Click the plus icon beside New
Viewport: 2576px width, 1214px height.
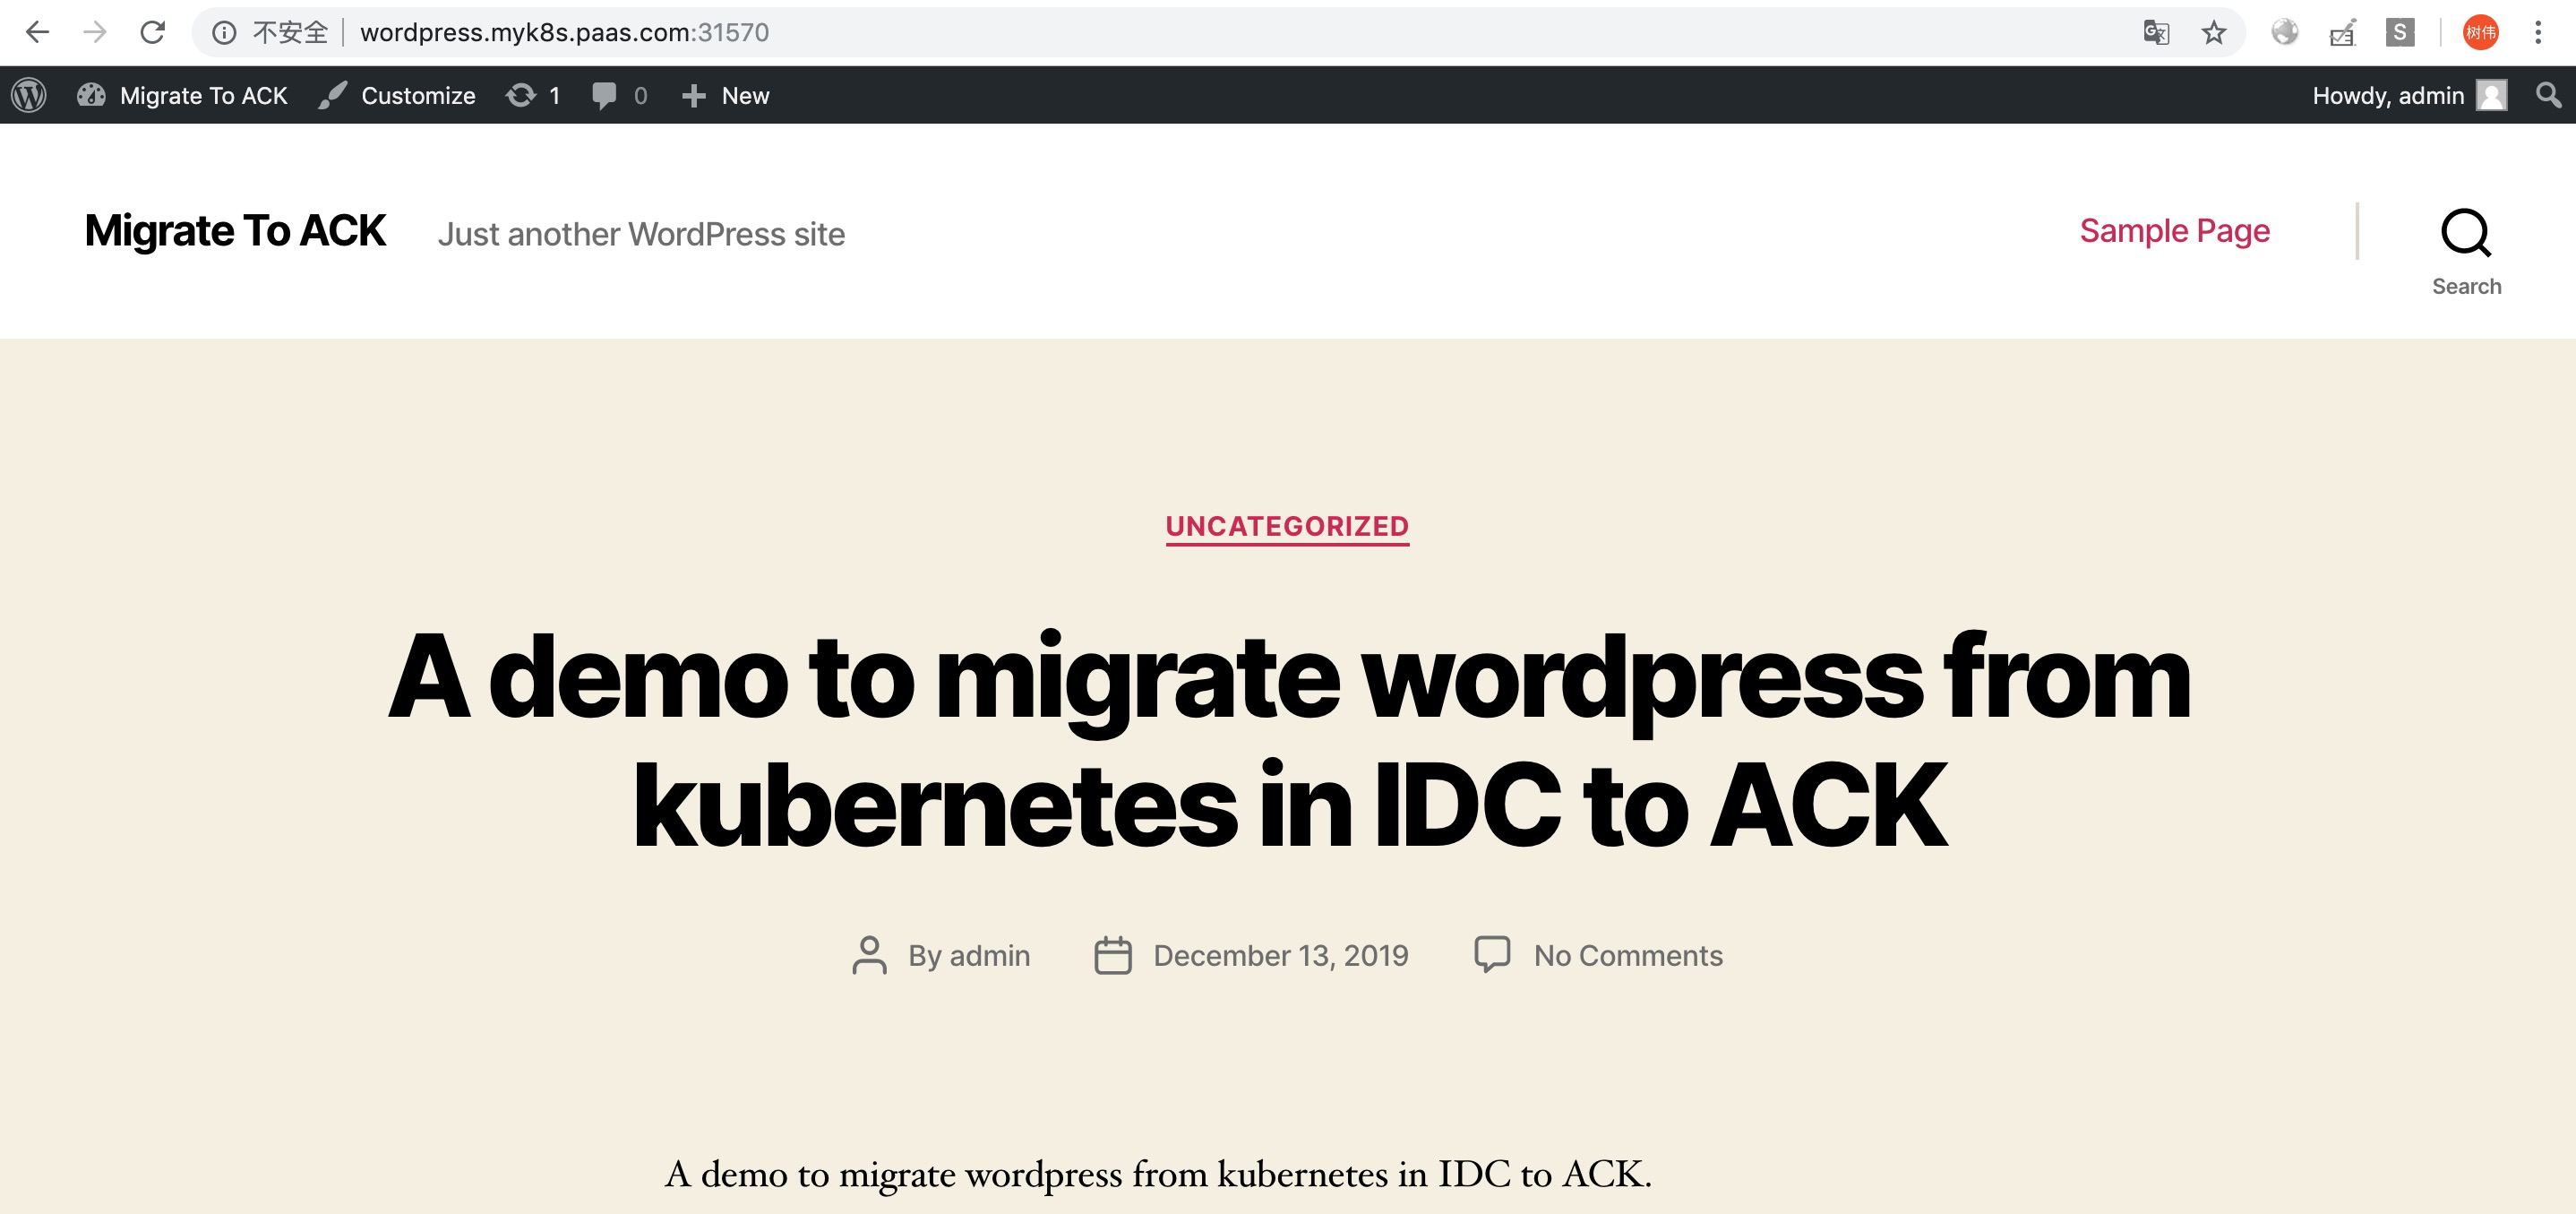[693, 96]
